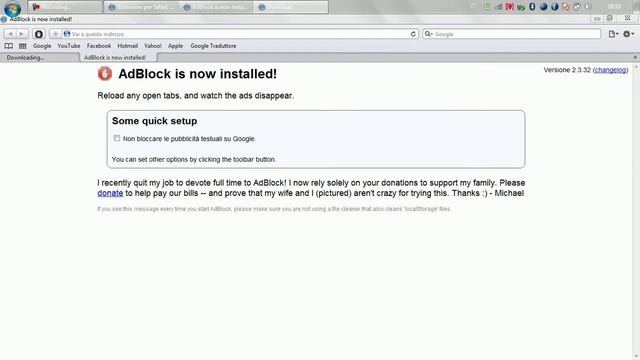Click the 'AdBlock is now installed!' page heading

[198, 74]
